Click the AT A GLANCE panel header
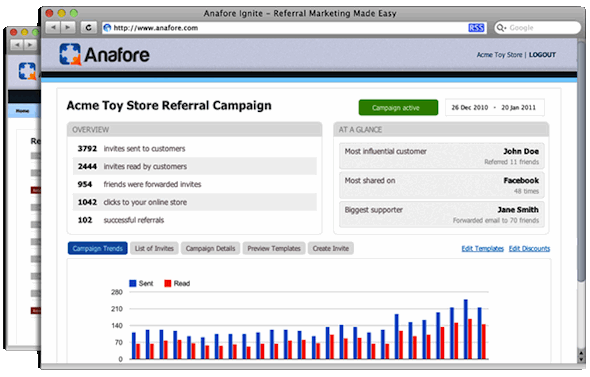 441,129
